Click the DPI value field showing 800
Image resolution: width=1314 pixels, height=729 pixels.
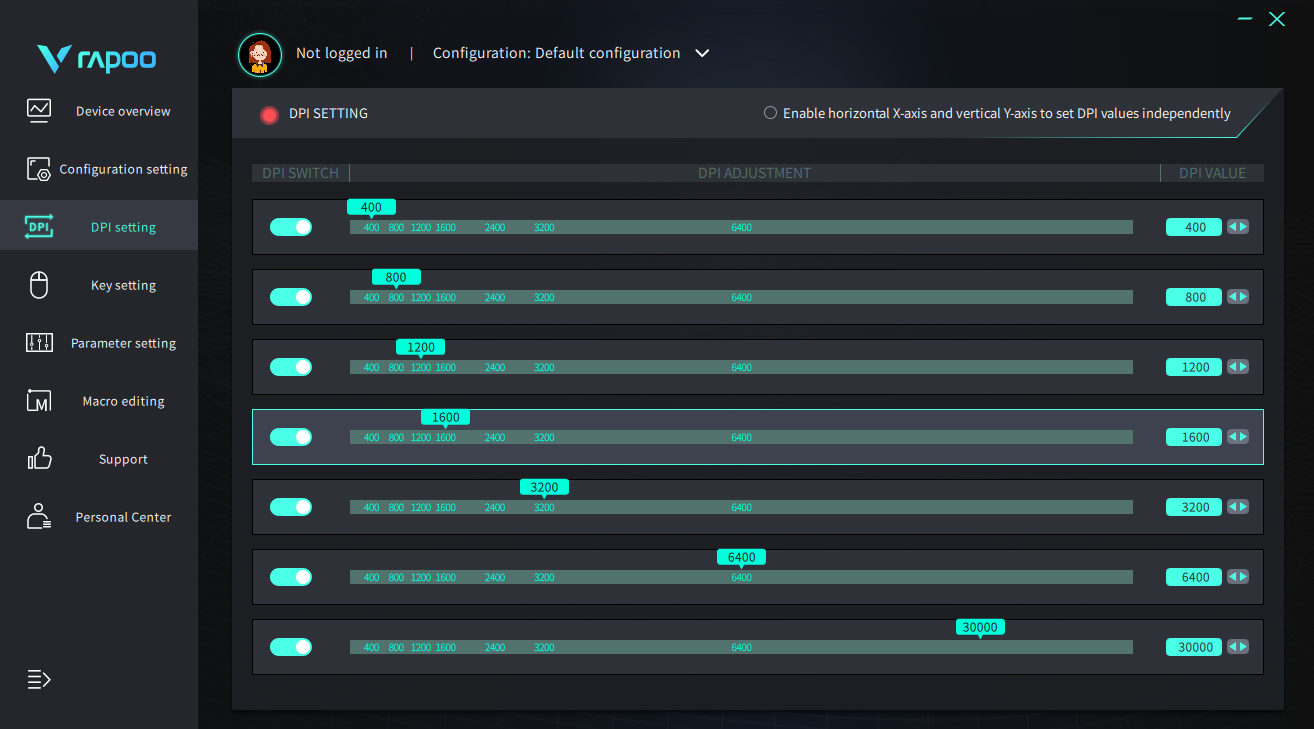[x=1194, y=297]
